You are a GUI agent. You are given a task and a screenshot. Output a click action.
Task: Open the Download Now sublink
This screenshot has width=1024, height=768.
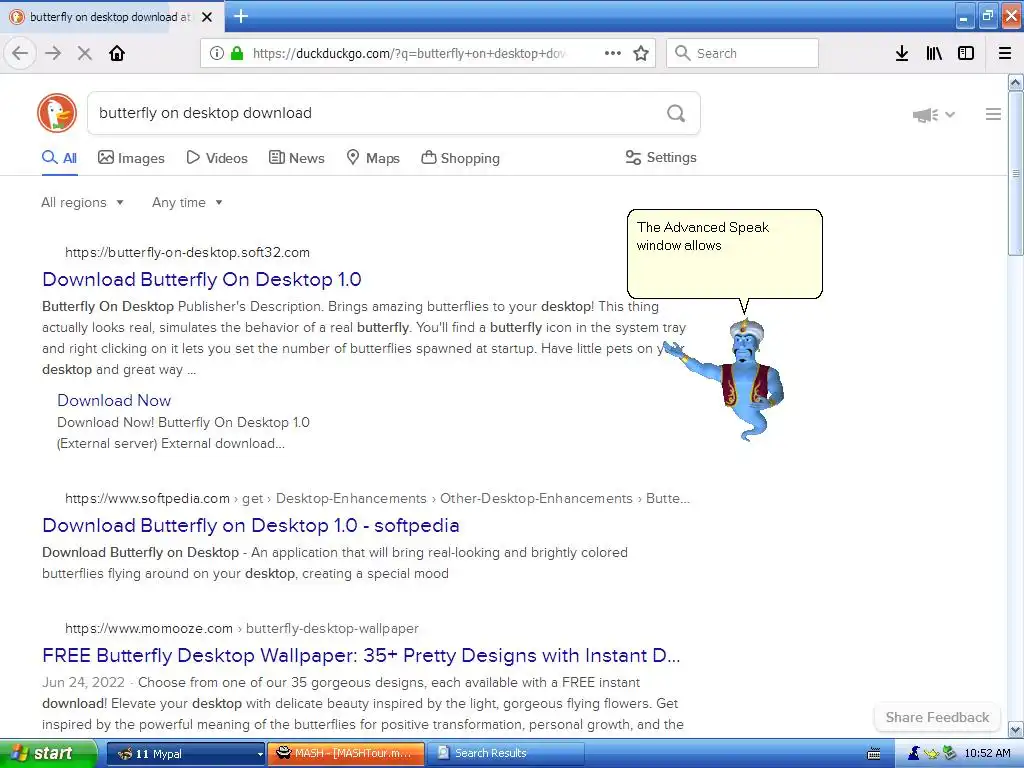pyautogui.click(x=114, y=400)
